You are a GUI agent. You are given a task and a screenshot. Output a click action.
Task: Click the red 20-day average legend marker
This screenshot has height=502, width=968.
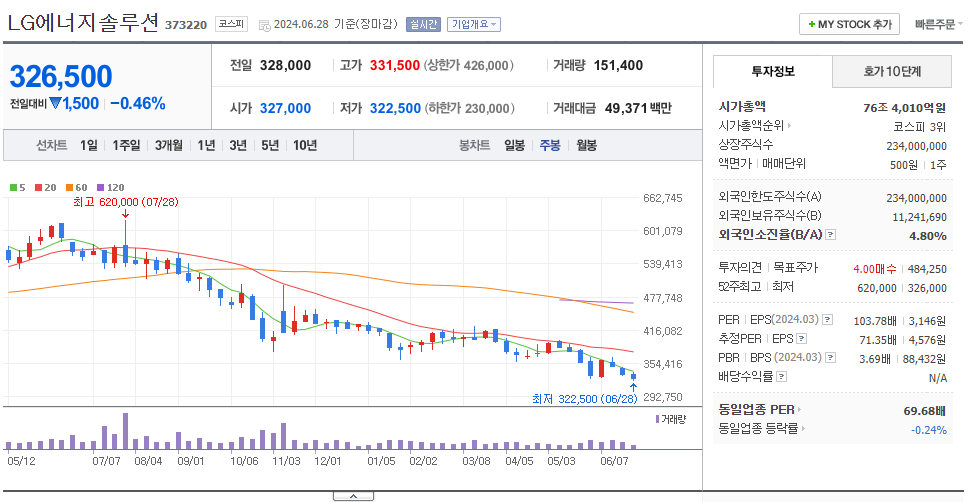[x=38, y=188]
